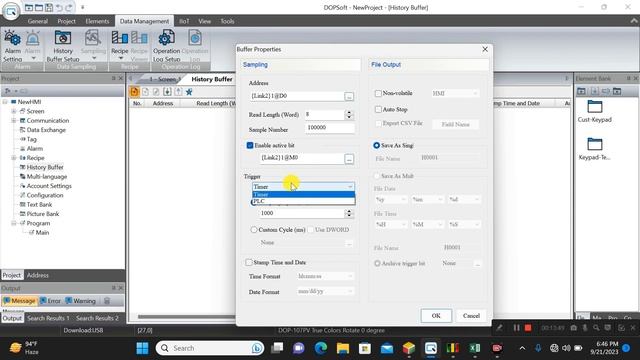Viewport: 640px width, 360px height.
Task: Open History Buffer Setup ribbon icon
Action: pos(63,46)
